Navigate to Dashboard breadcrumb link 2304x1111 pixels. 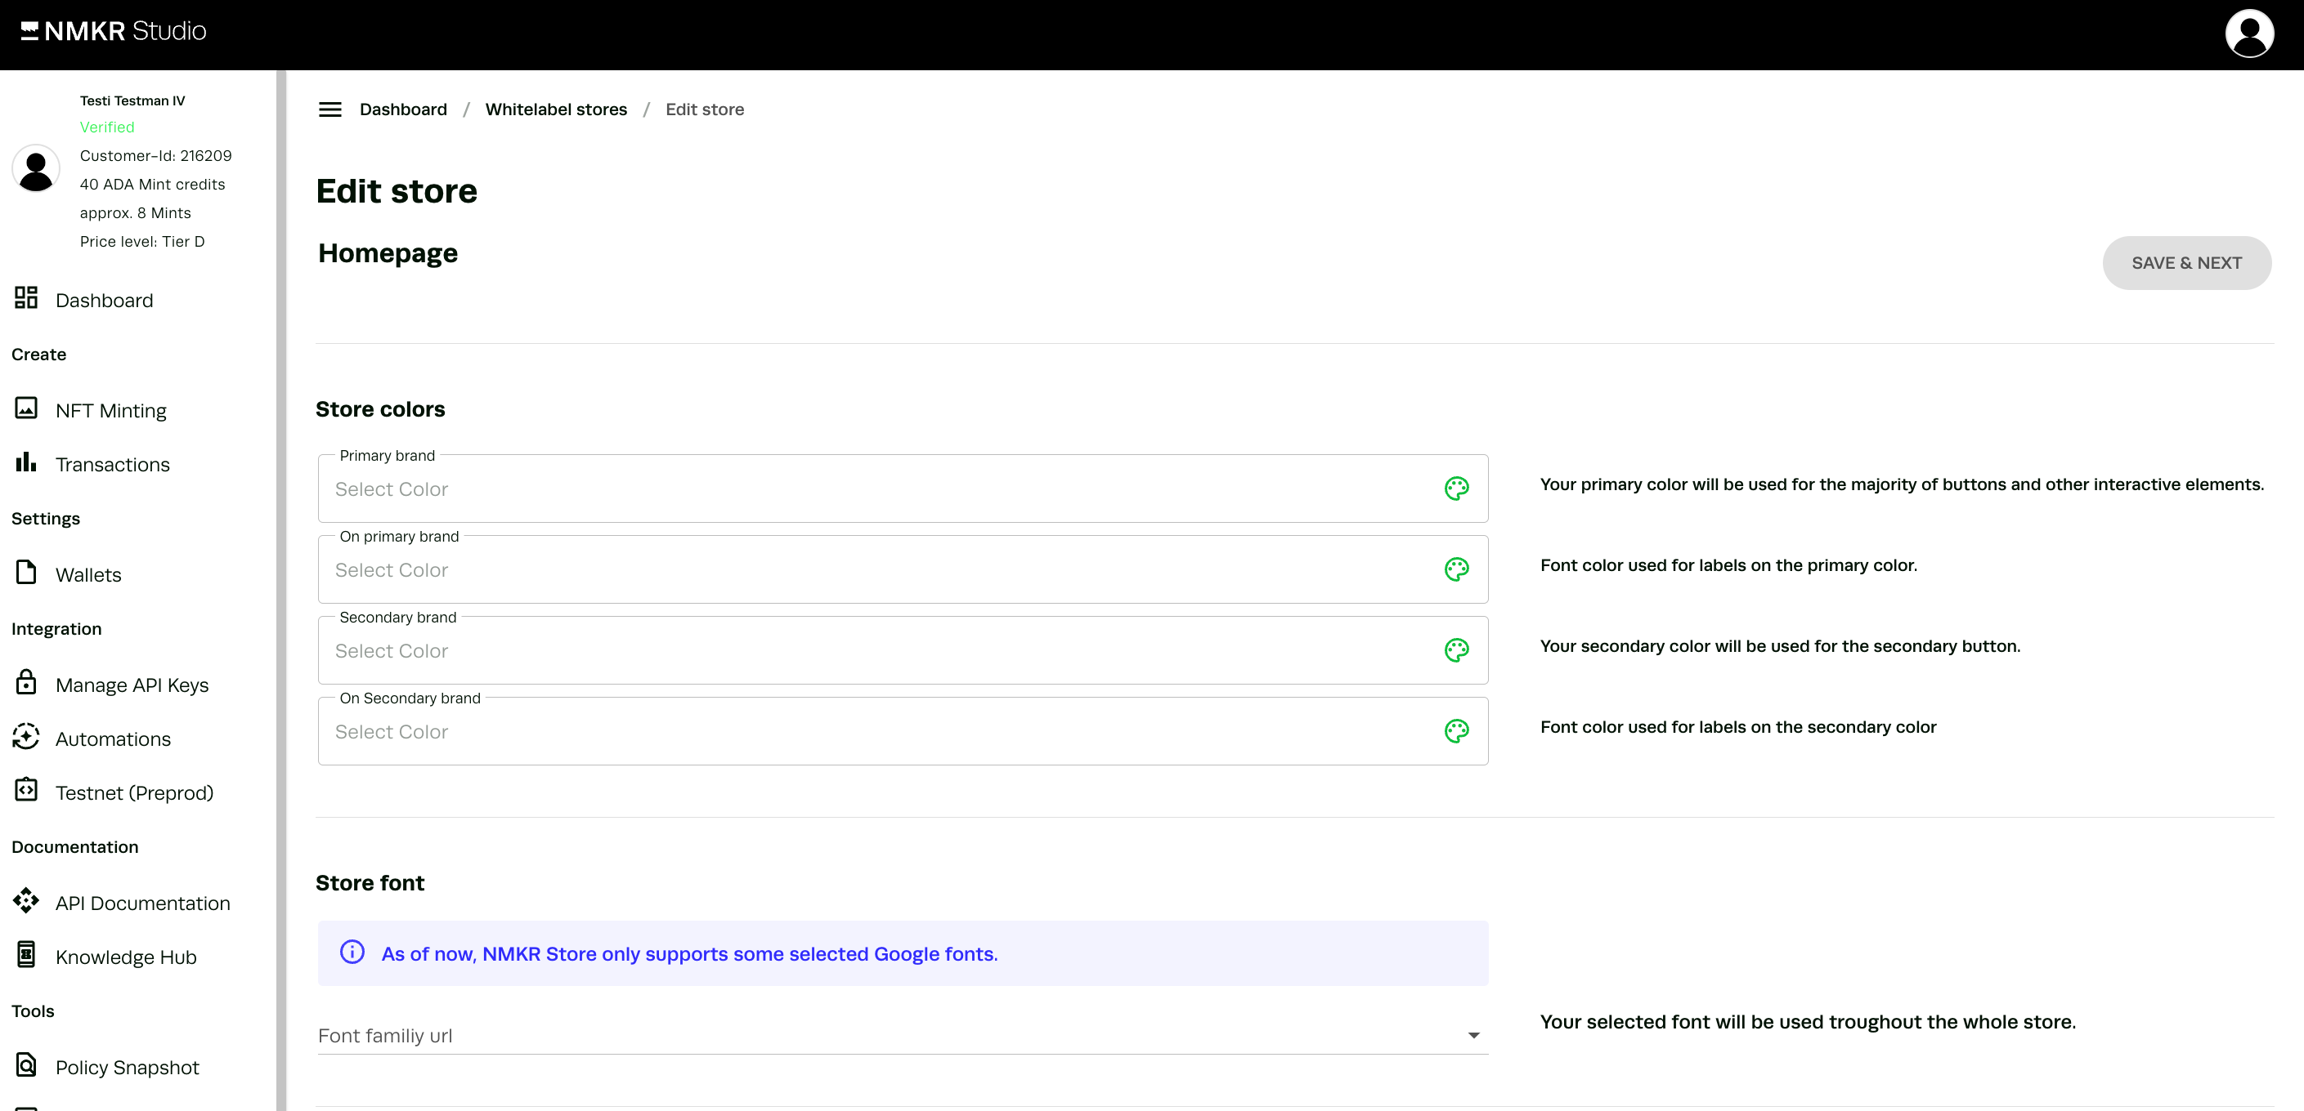coord(403,110)
